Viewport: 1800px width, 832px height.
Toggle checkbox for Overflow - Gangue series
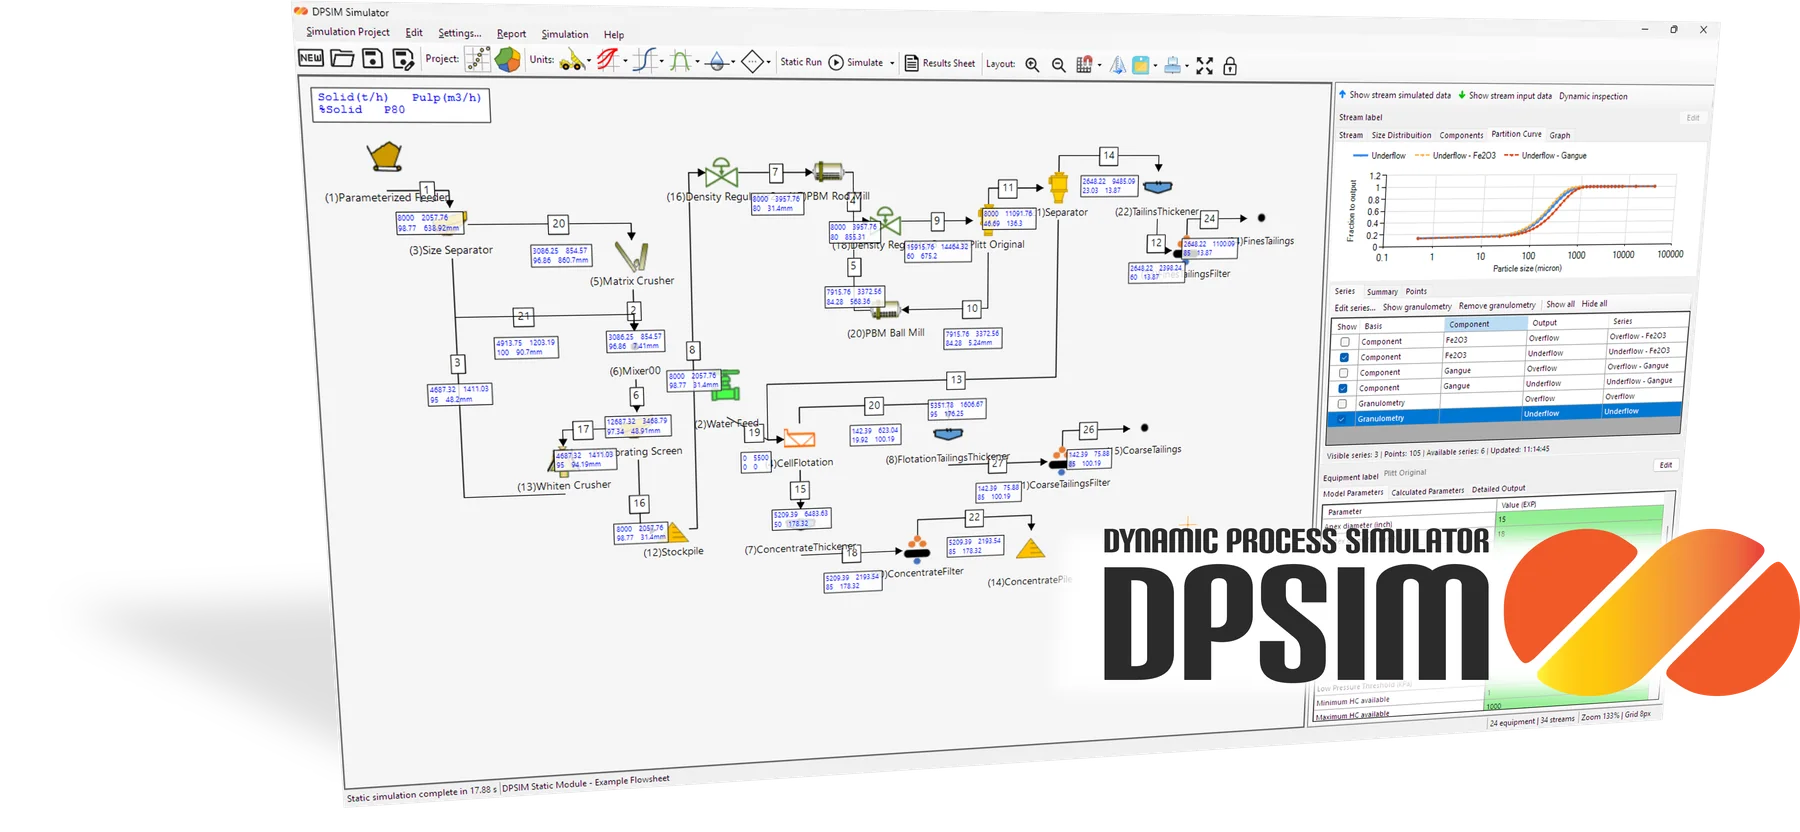1343,373
